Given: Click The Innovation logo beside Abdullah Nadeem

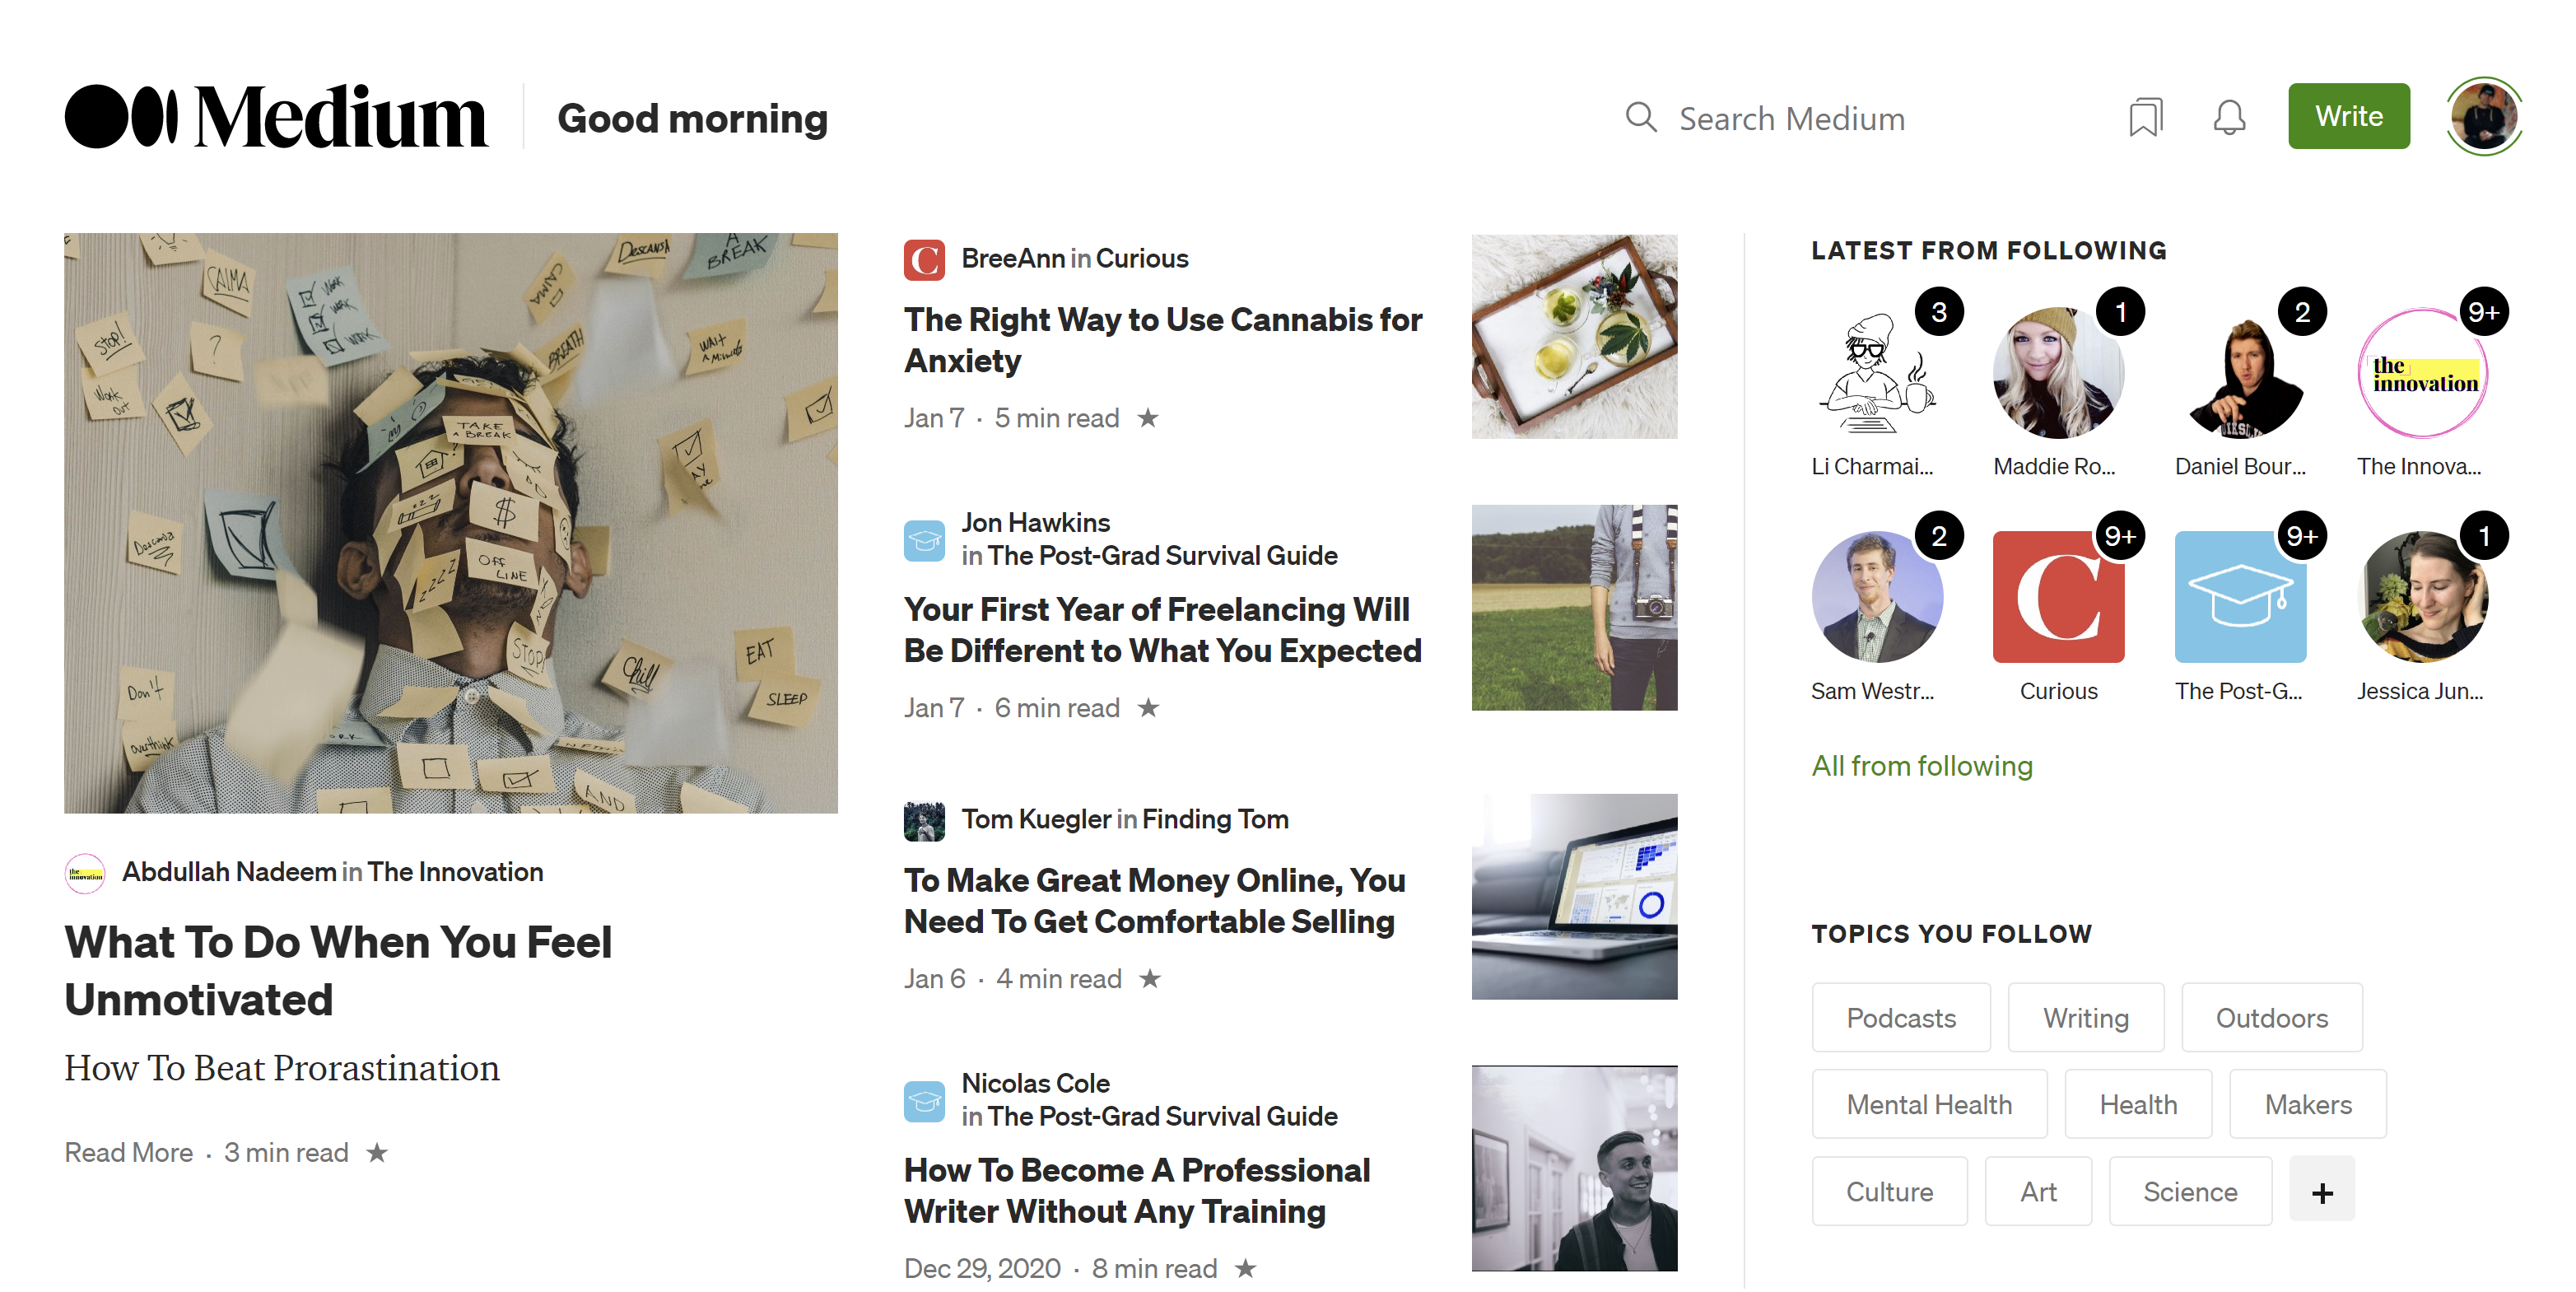Looking at the screenshot, I should point(85,872).
